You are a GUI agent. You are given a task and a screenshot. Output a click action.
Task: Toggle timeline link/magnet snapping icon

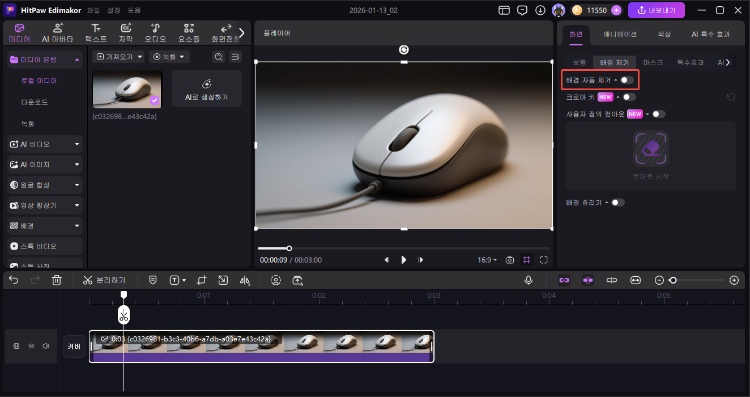(x=564, y=280)
